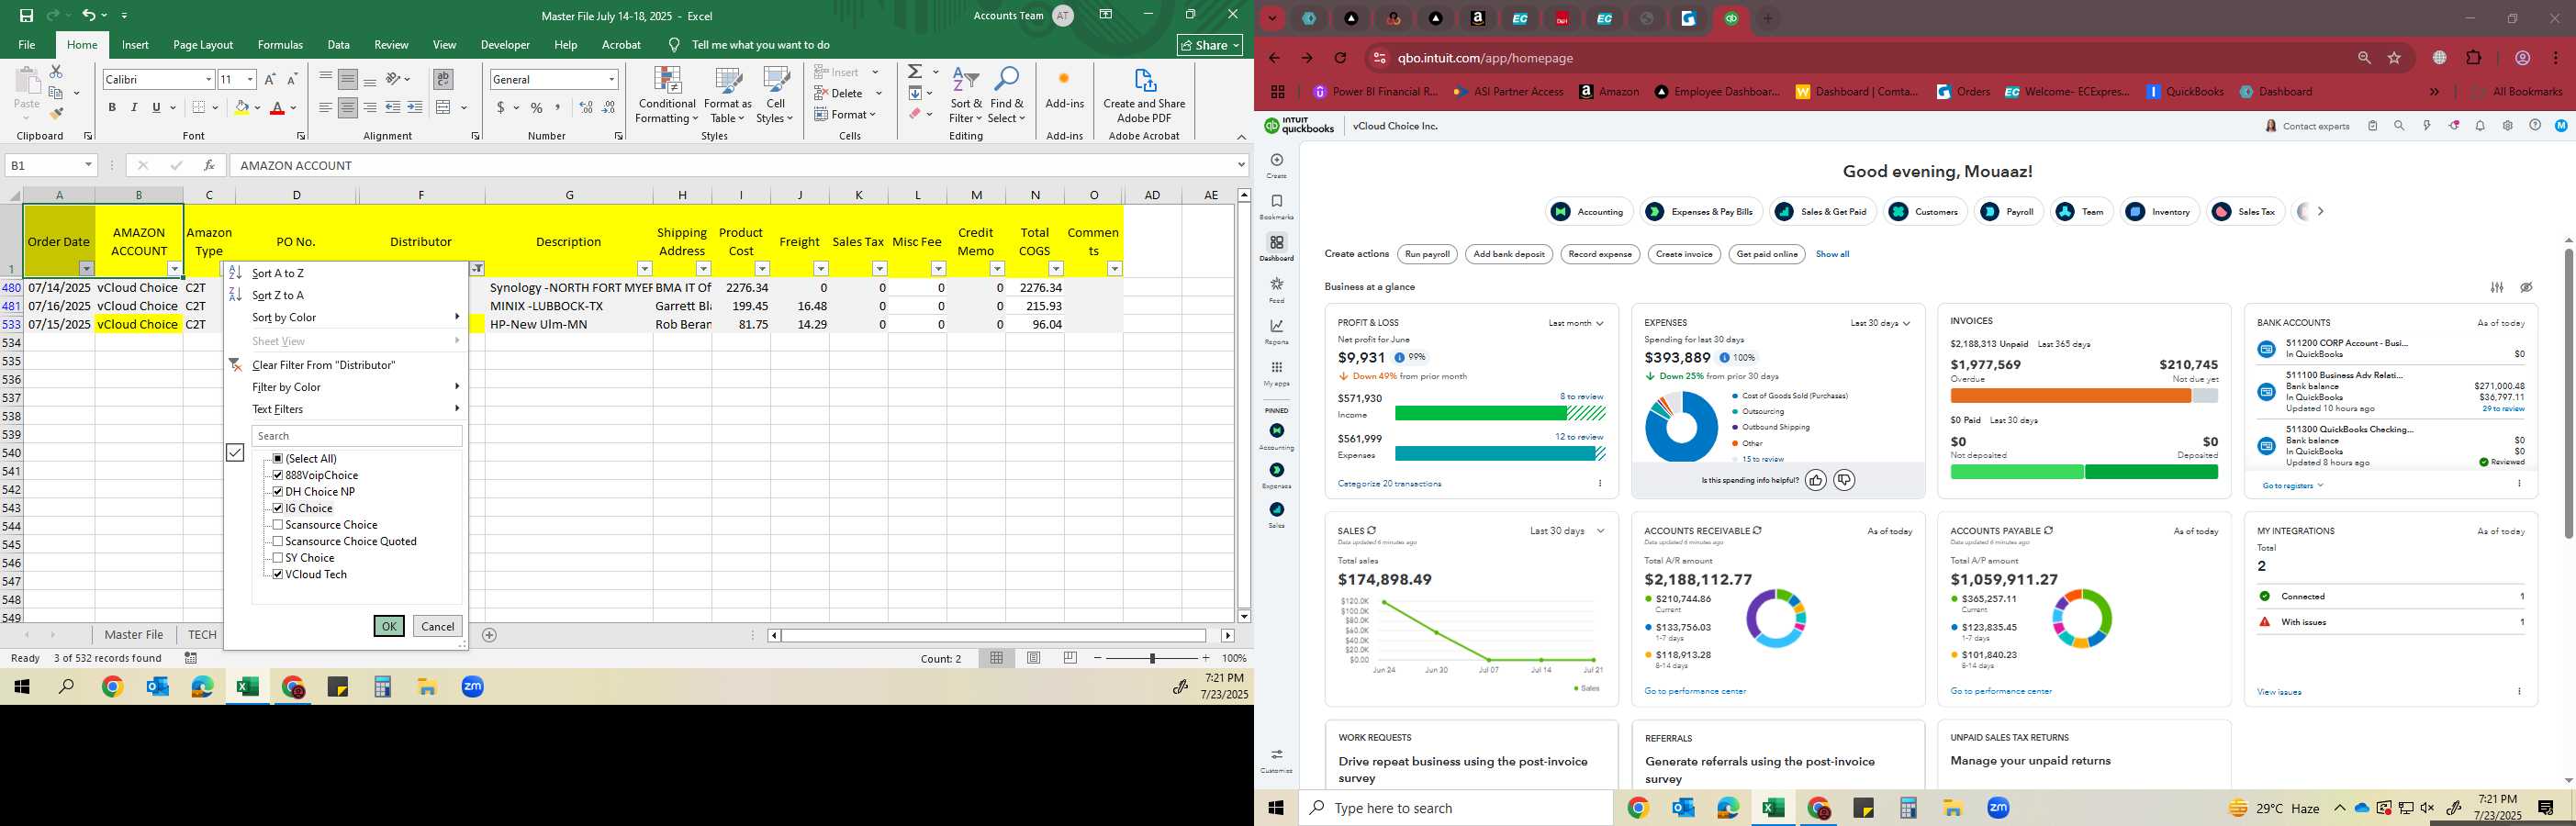Open Fill Color swatch in ribbon
This screenshot has height=826, width=2576.
pyautogui.click(x=241, y=108)
